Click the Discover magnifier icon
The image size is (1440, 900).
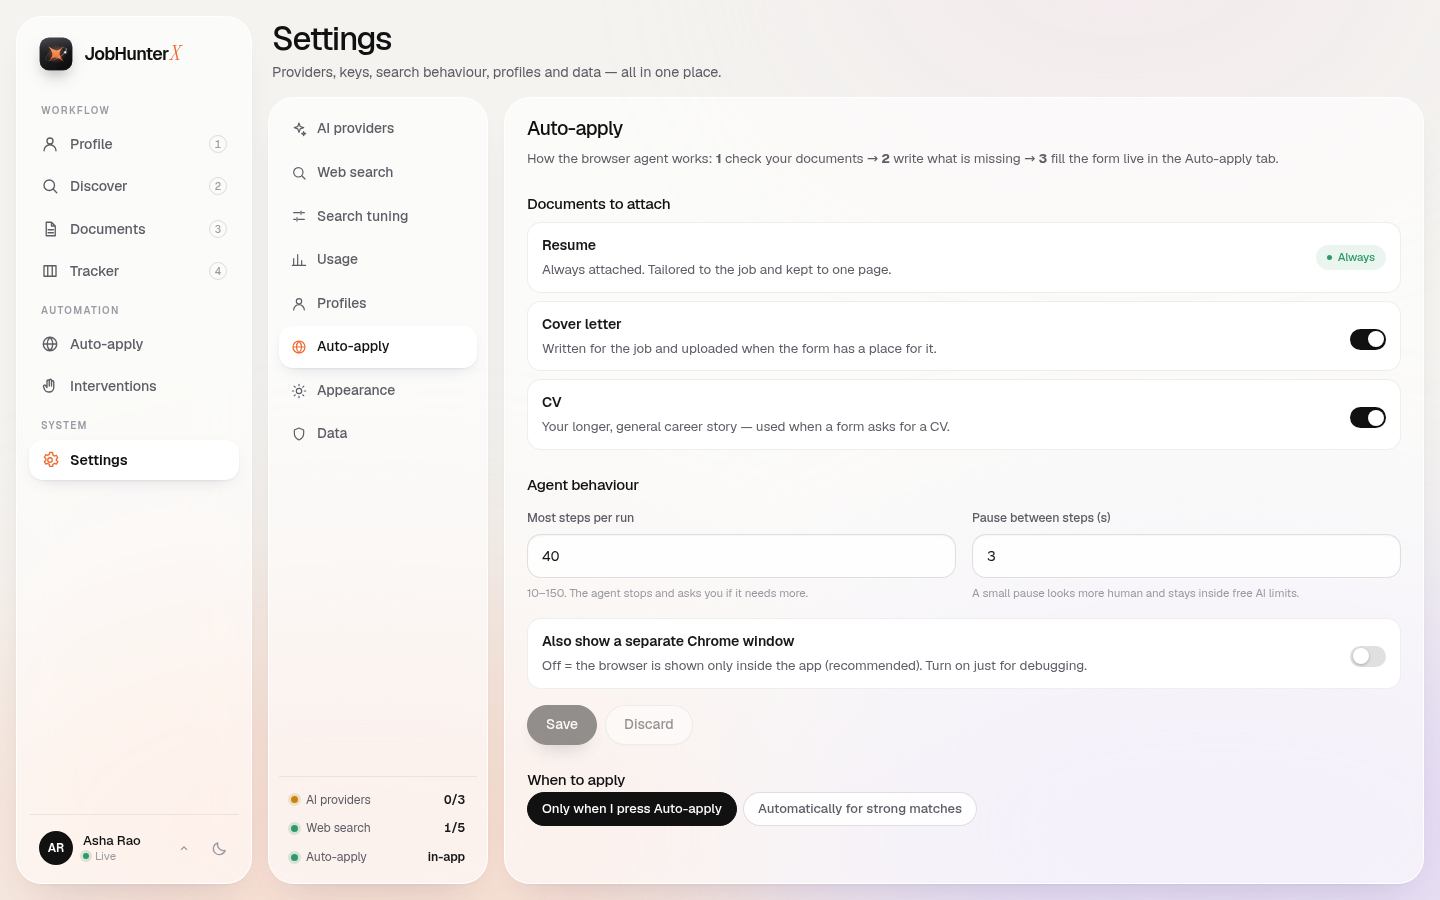[x=50, y=186]
